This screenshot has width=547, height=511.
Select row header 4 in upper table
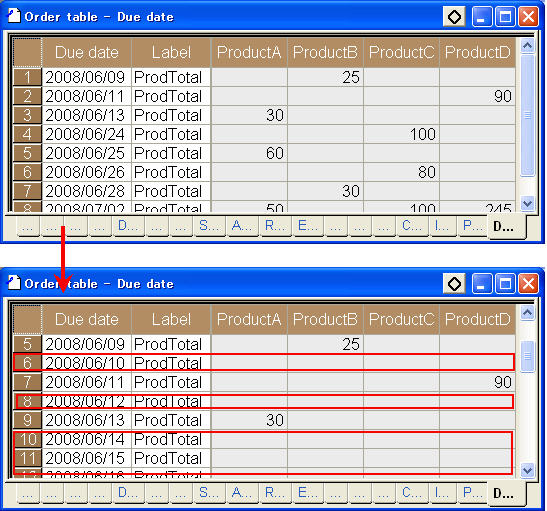[x=27, y=134]
